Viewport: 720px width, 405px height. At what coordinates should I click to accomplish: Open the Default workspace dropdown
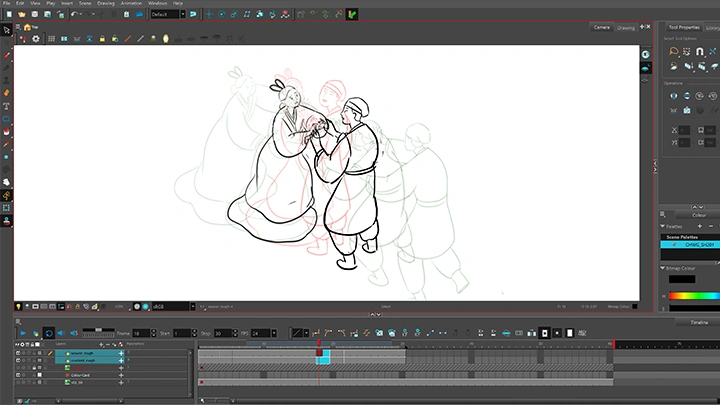coord(166,15)
